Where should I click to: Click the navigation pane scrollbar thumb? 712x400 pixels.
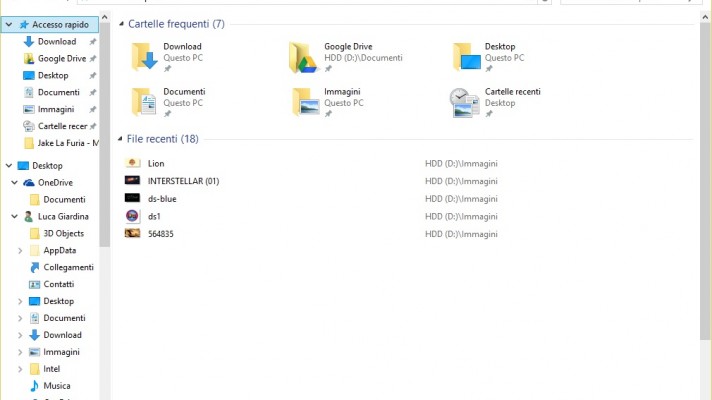[104, 135]
